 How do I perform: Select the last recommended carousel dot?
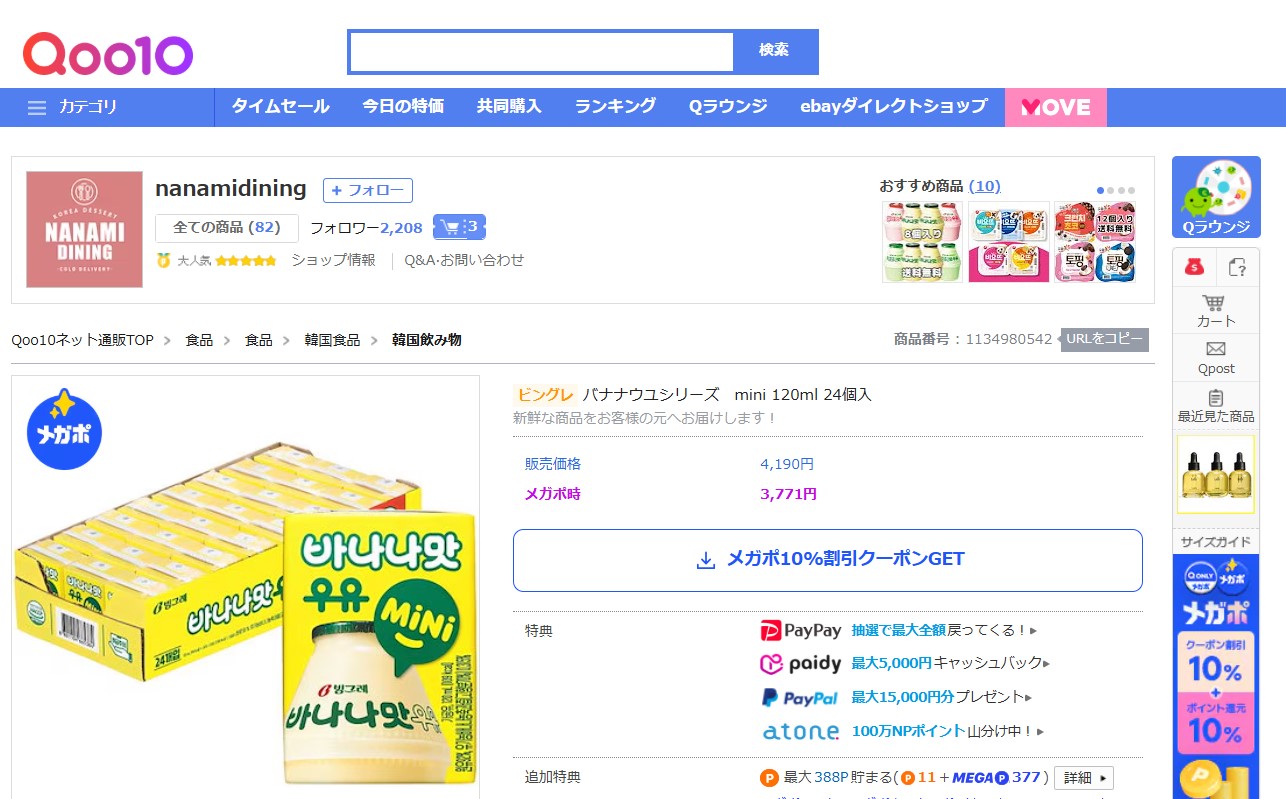click(x=1131, y=190)
